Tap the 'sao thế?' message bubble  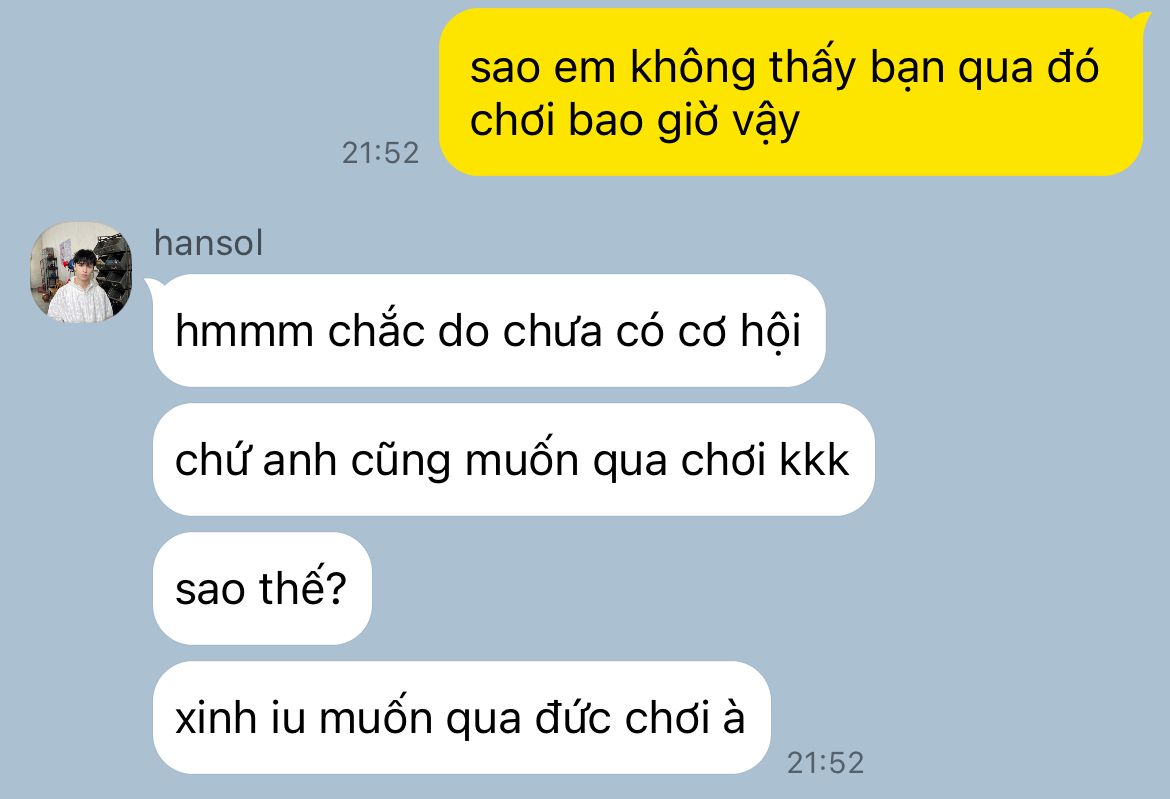pos(262,589)
